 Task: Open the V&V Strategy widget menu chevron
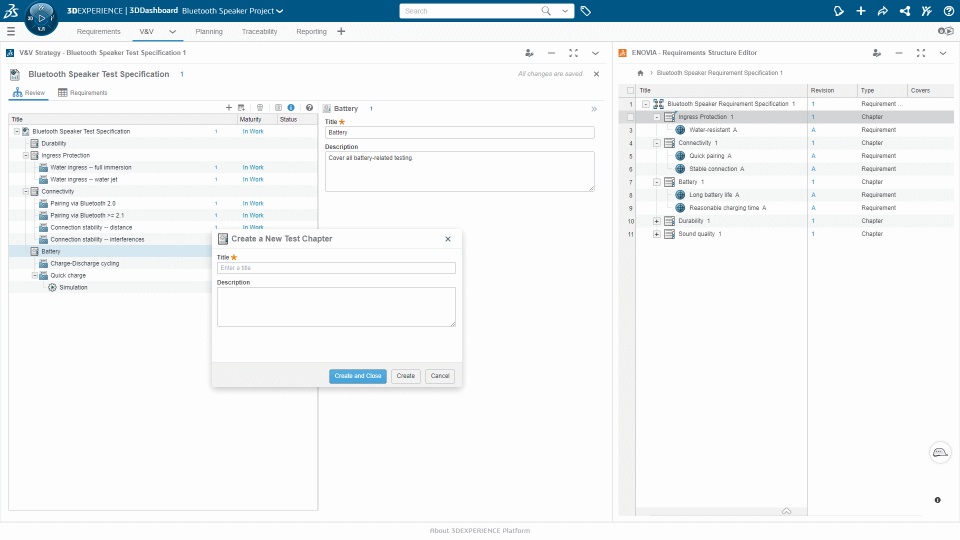click(595, 53)
